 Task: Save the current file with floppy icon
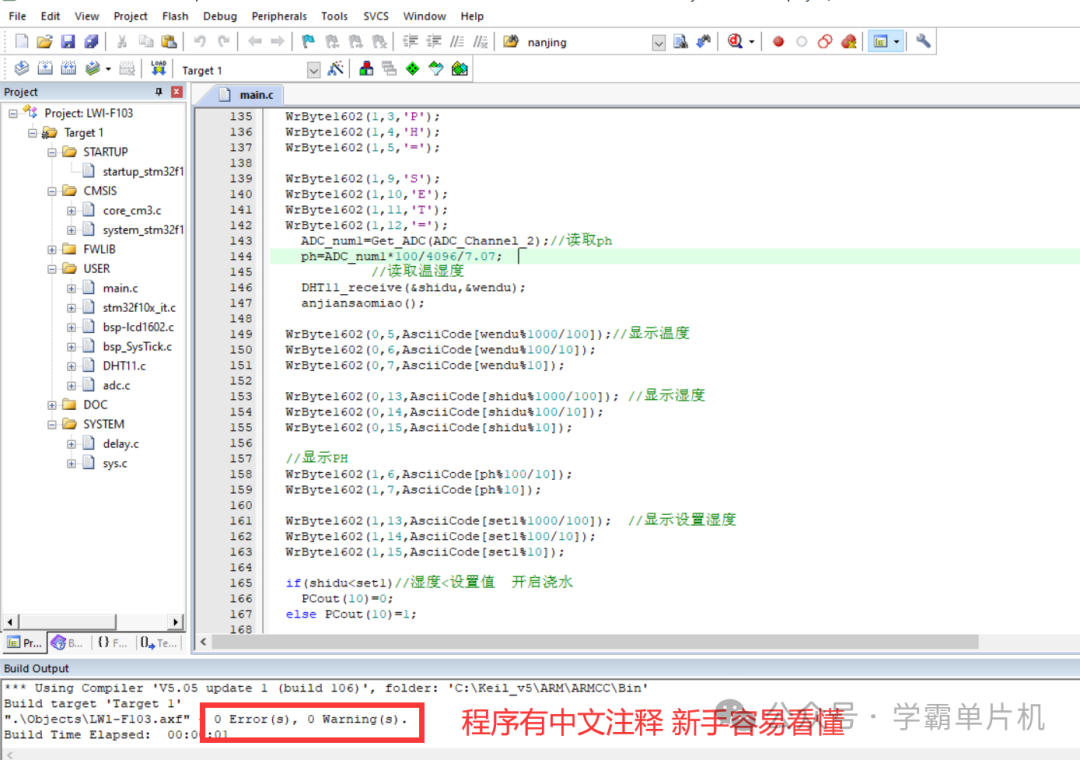click(68, 41)
